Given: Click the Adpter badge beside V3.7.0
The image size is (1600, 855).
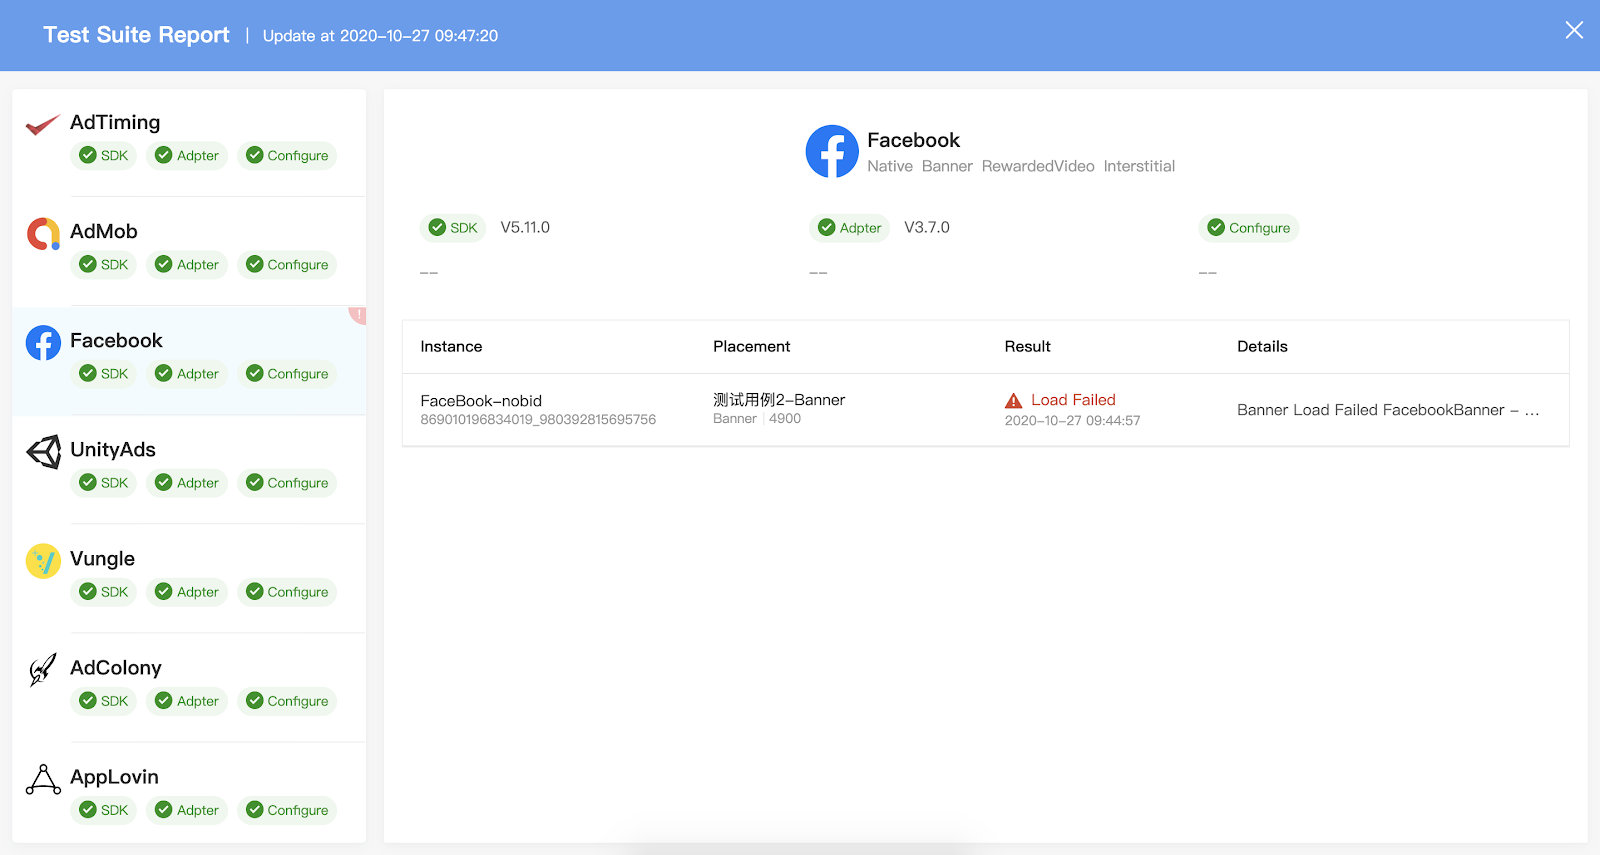Looking at the screenshot, I should pos(849,227).
